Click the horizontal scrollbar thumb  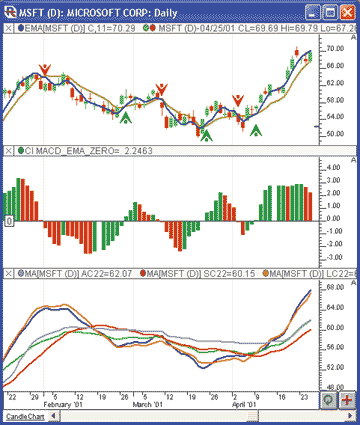click(253, 416)
